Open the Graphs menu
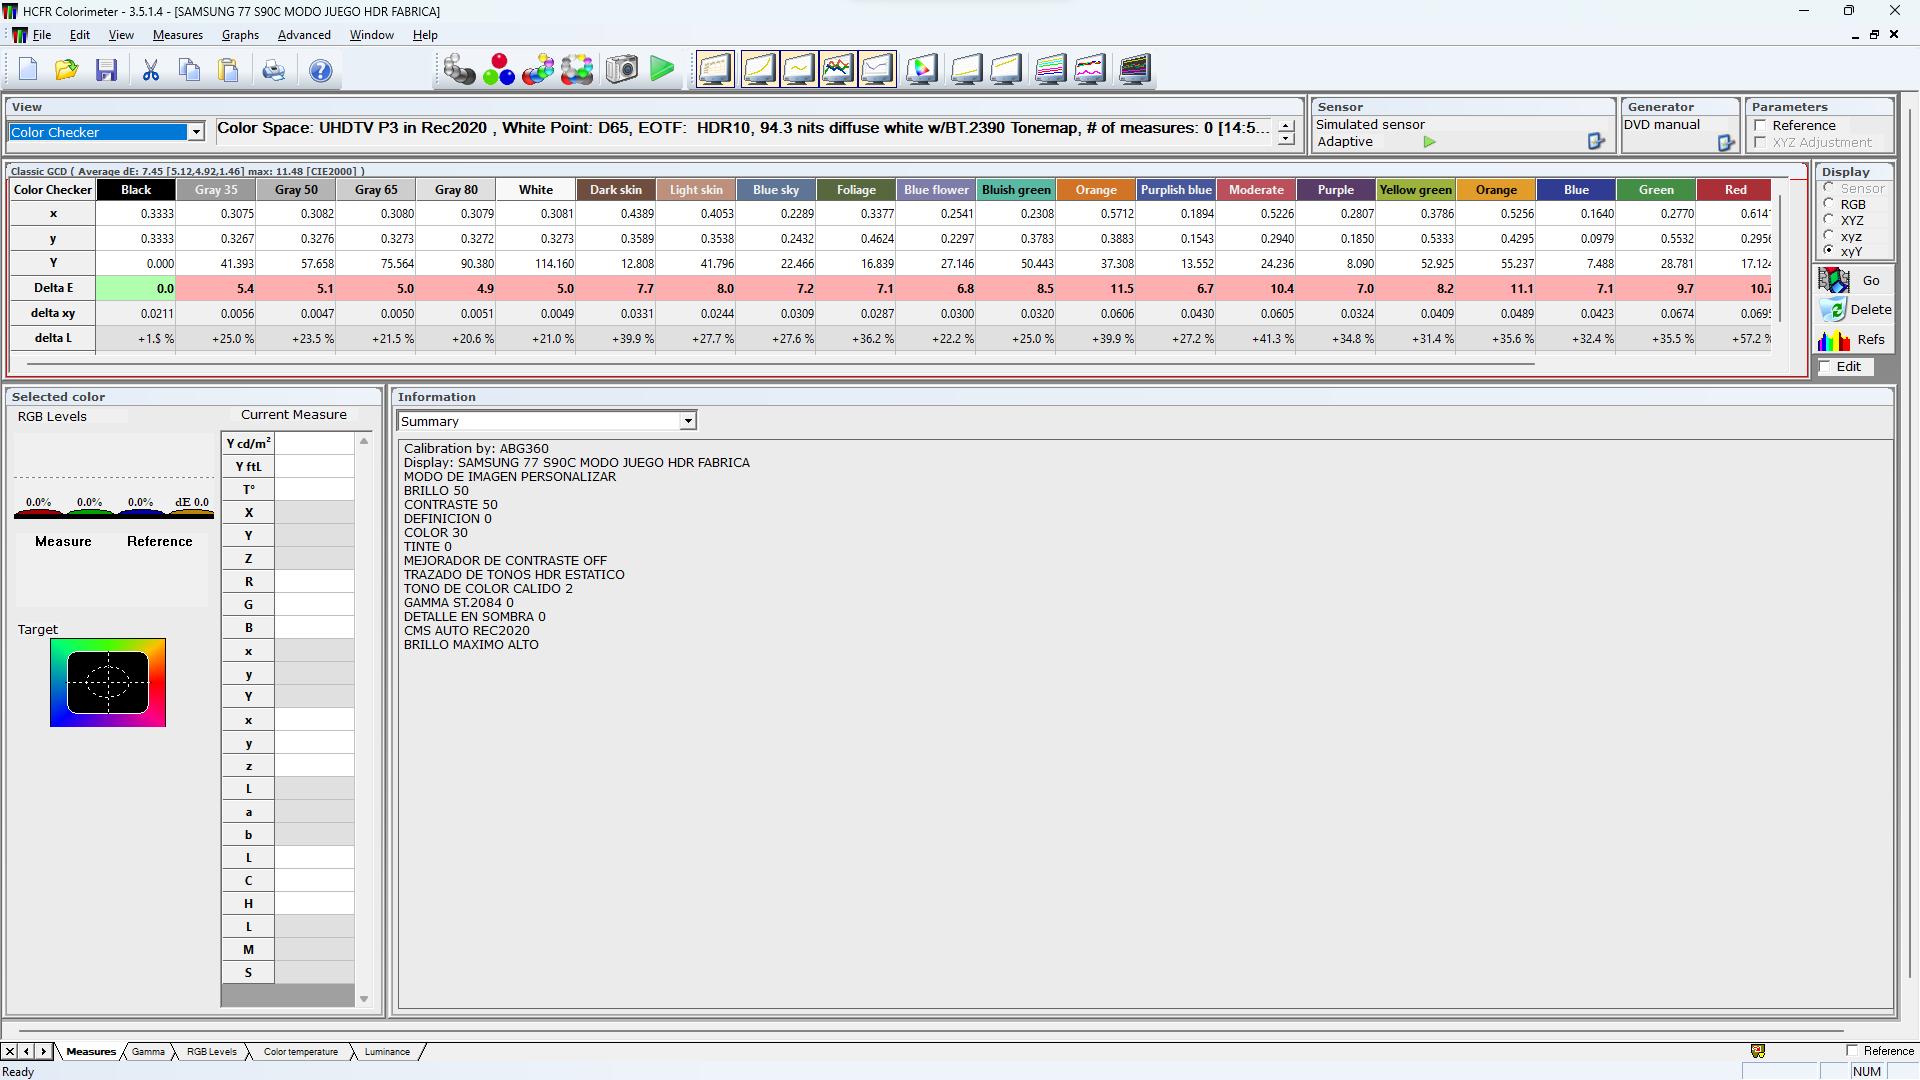1920x1080 pixels. tap(240, 35)
